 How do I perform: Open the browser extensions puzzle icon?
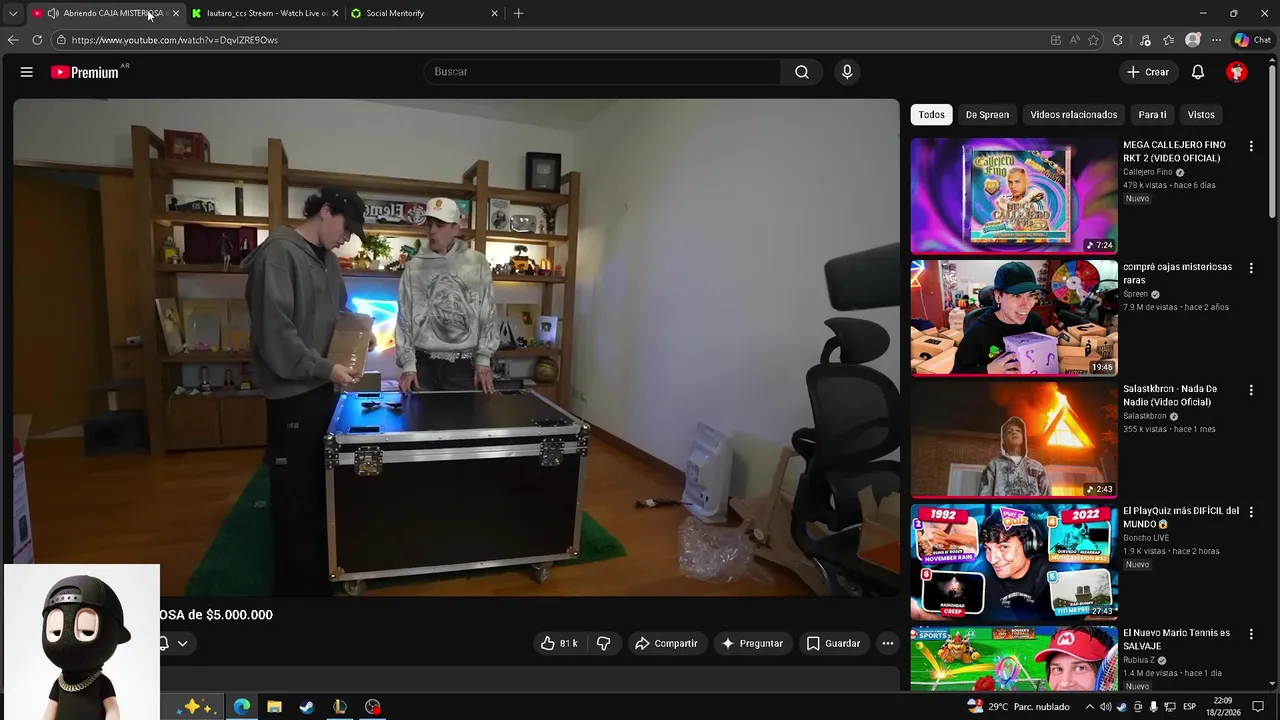tap(1118, 40)
